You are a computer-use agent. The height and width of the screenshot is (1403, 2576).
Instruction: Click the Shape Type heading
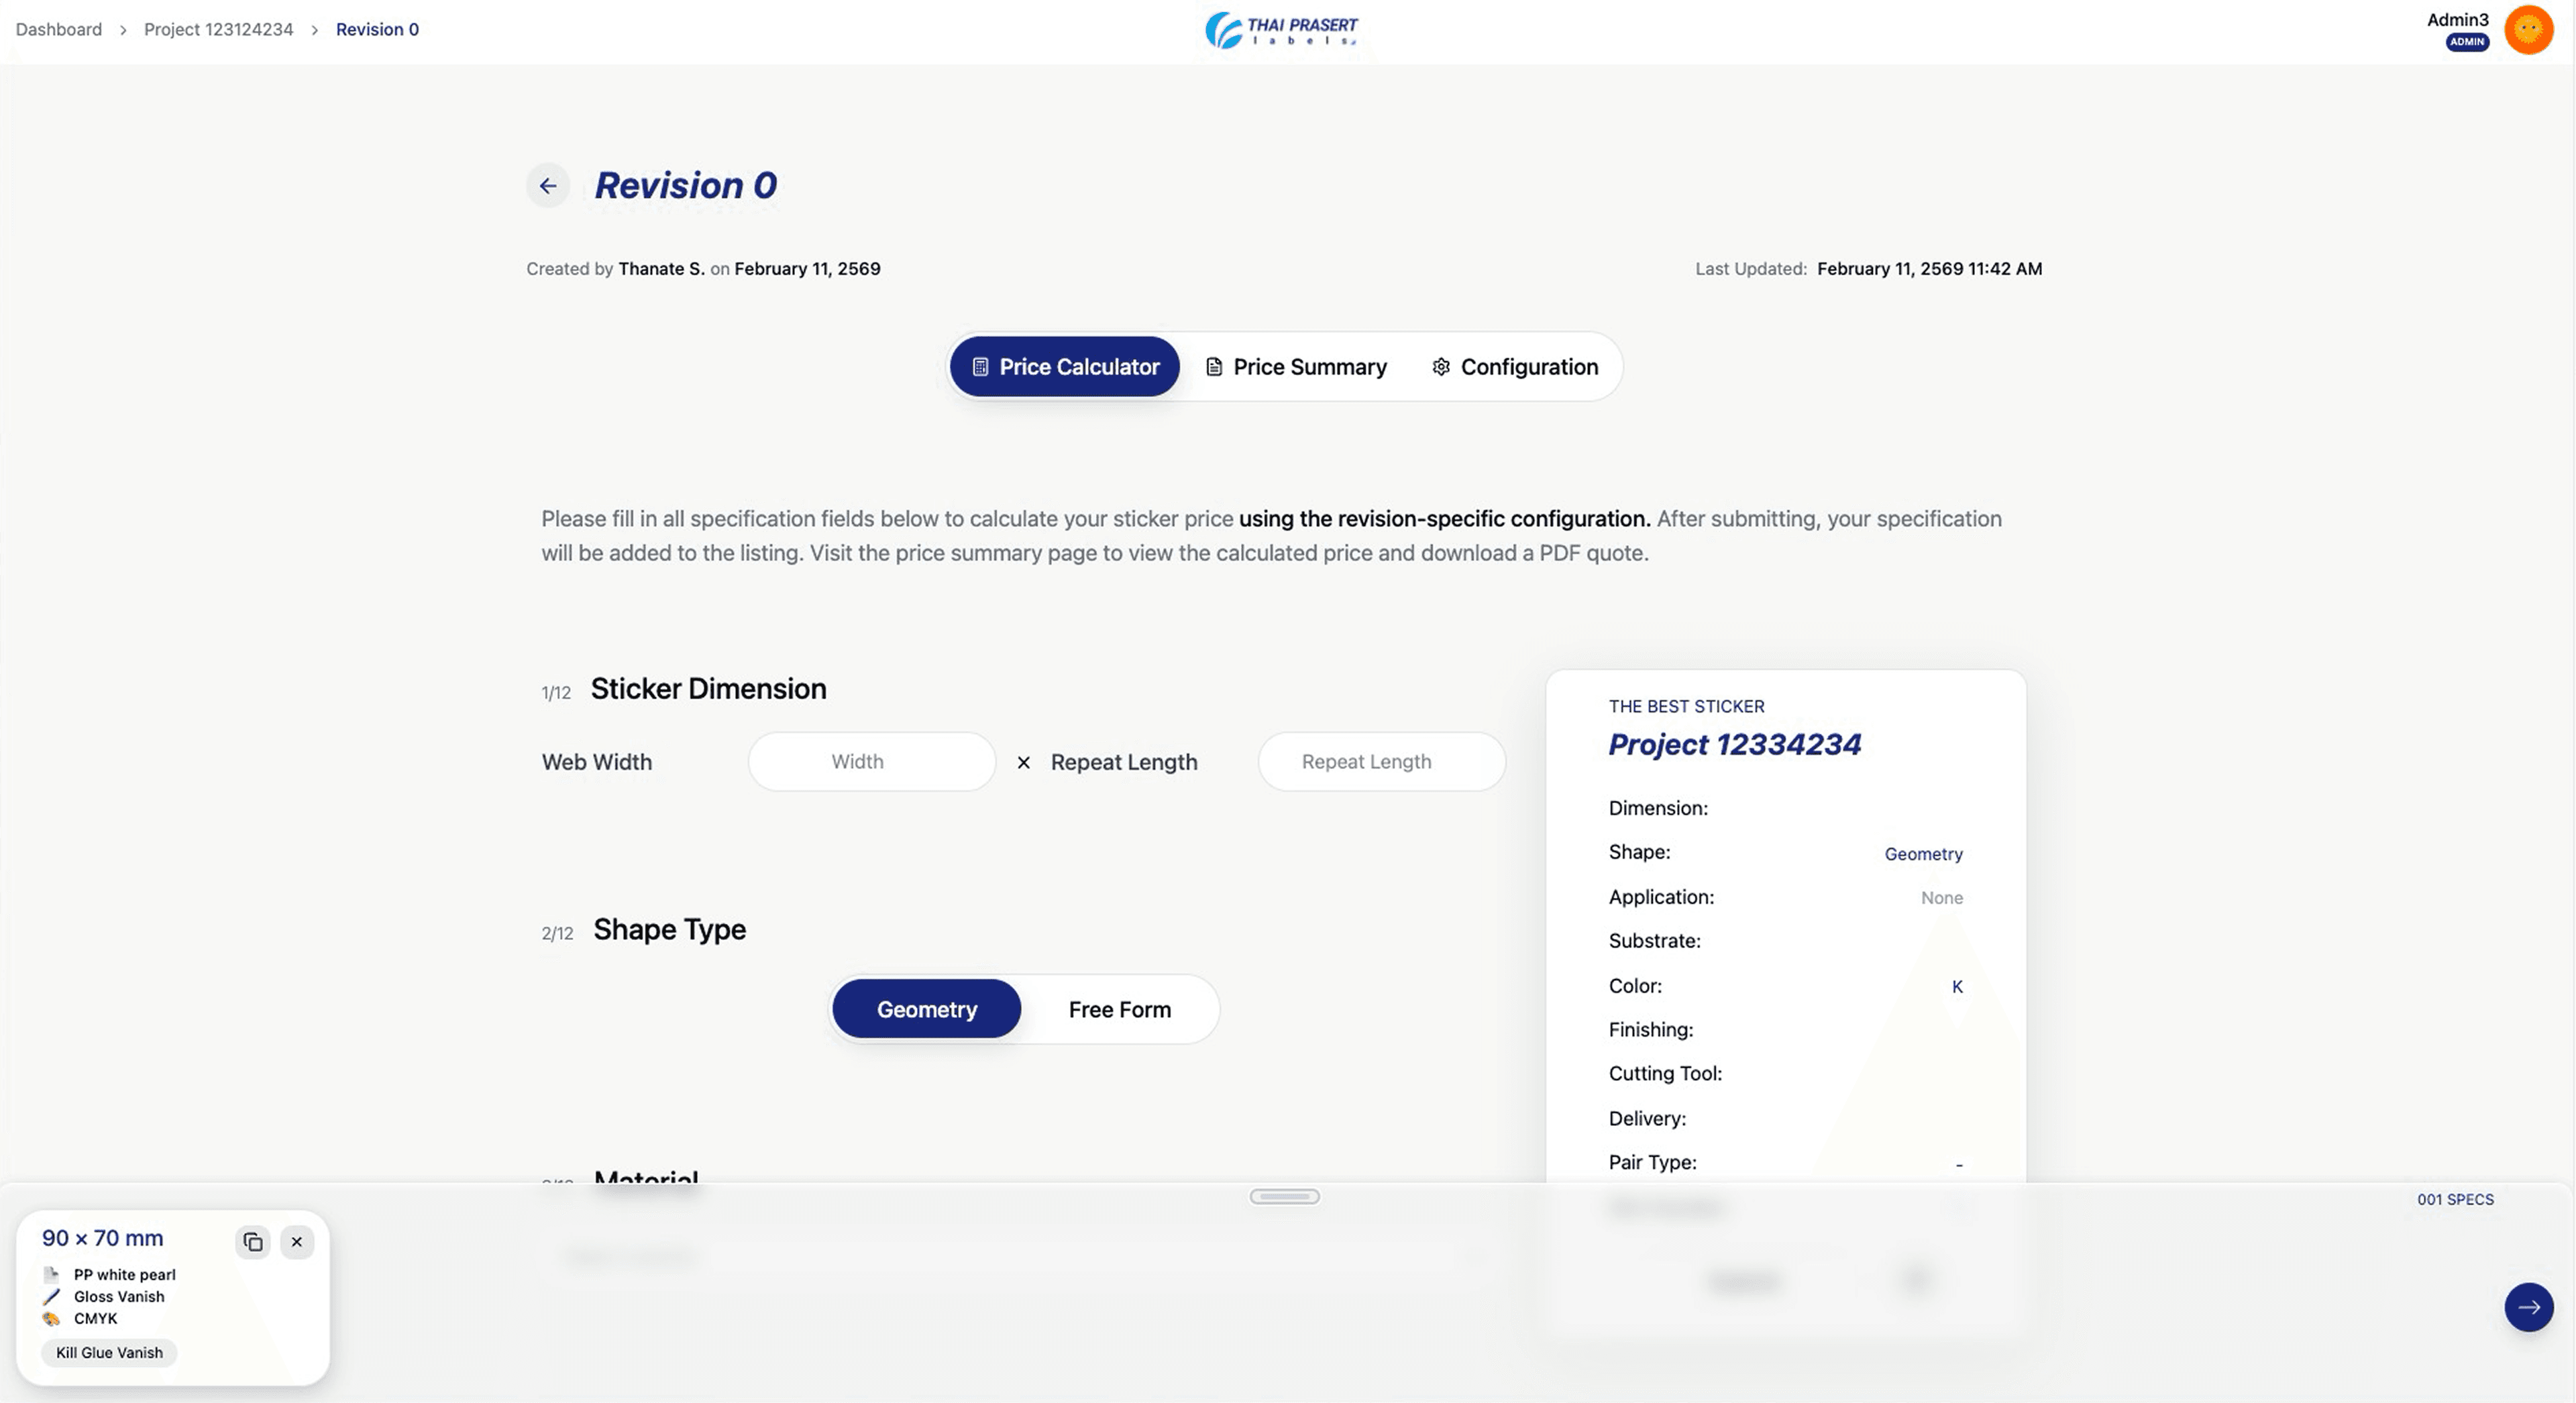[x=669, y=930]
